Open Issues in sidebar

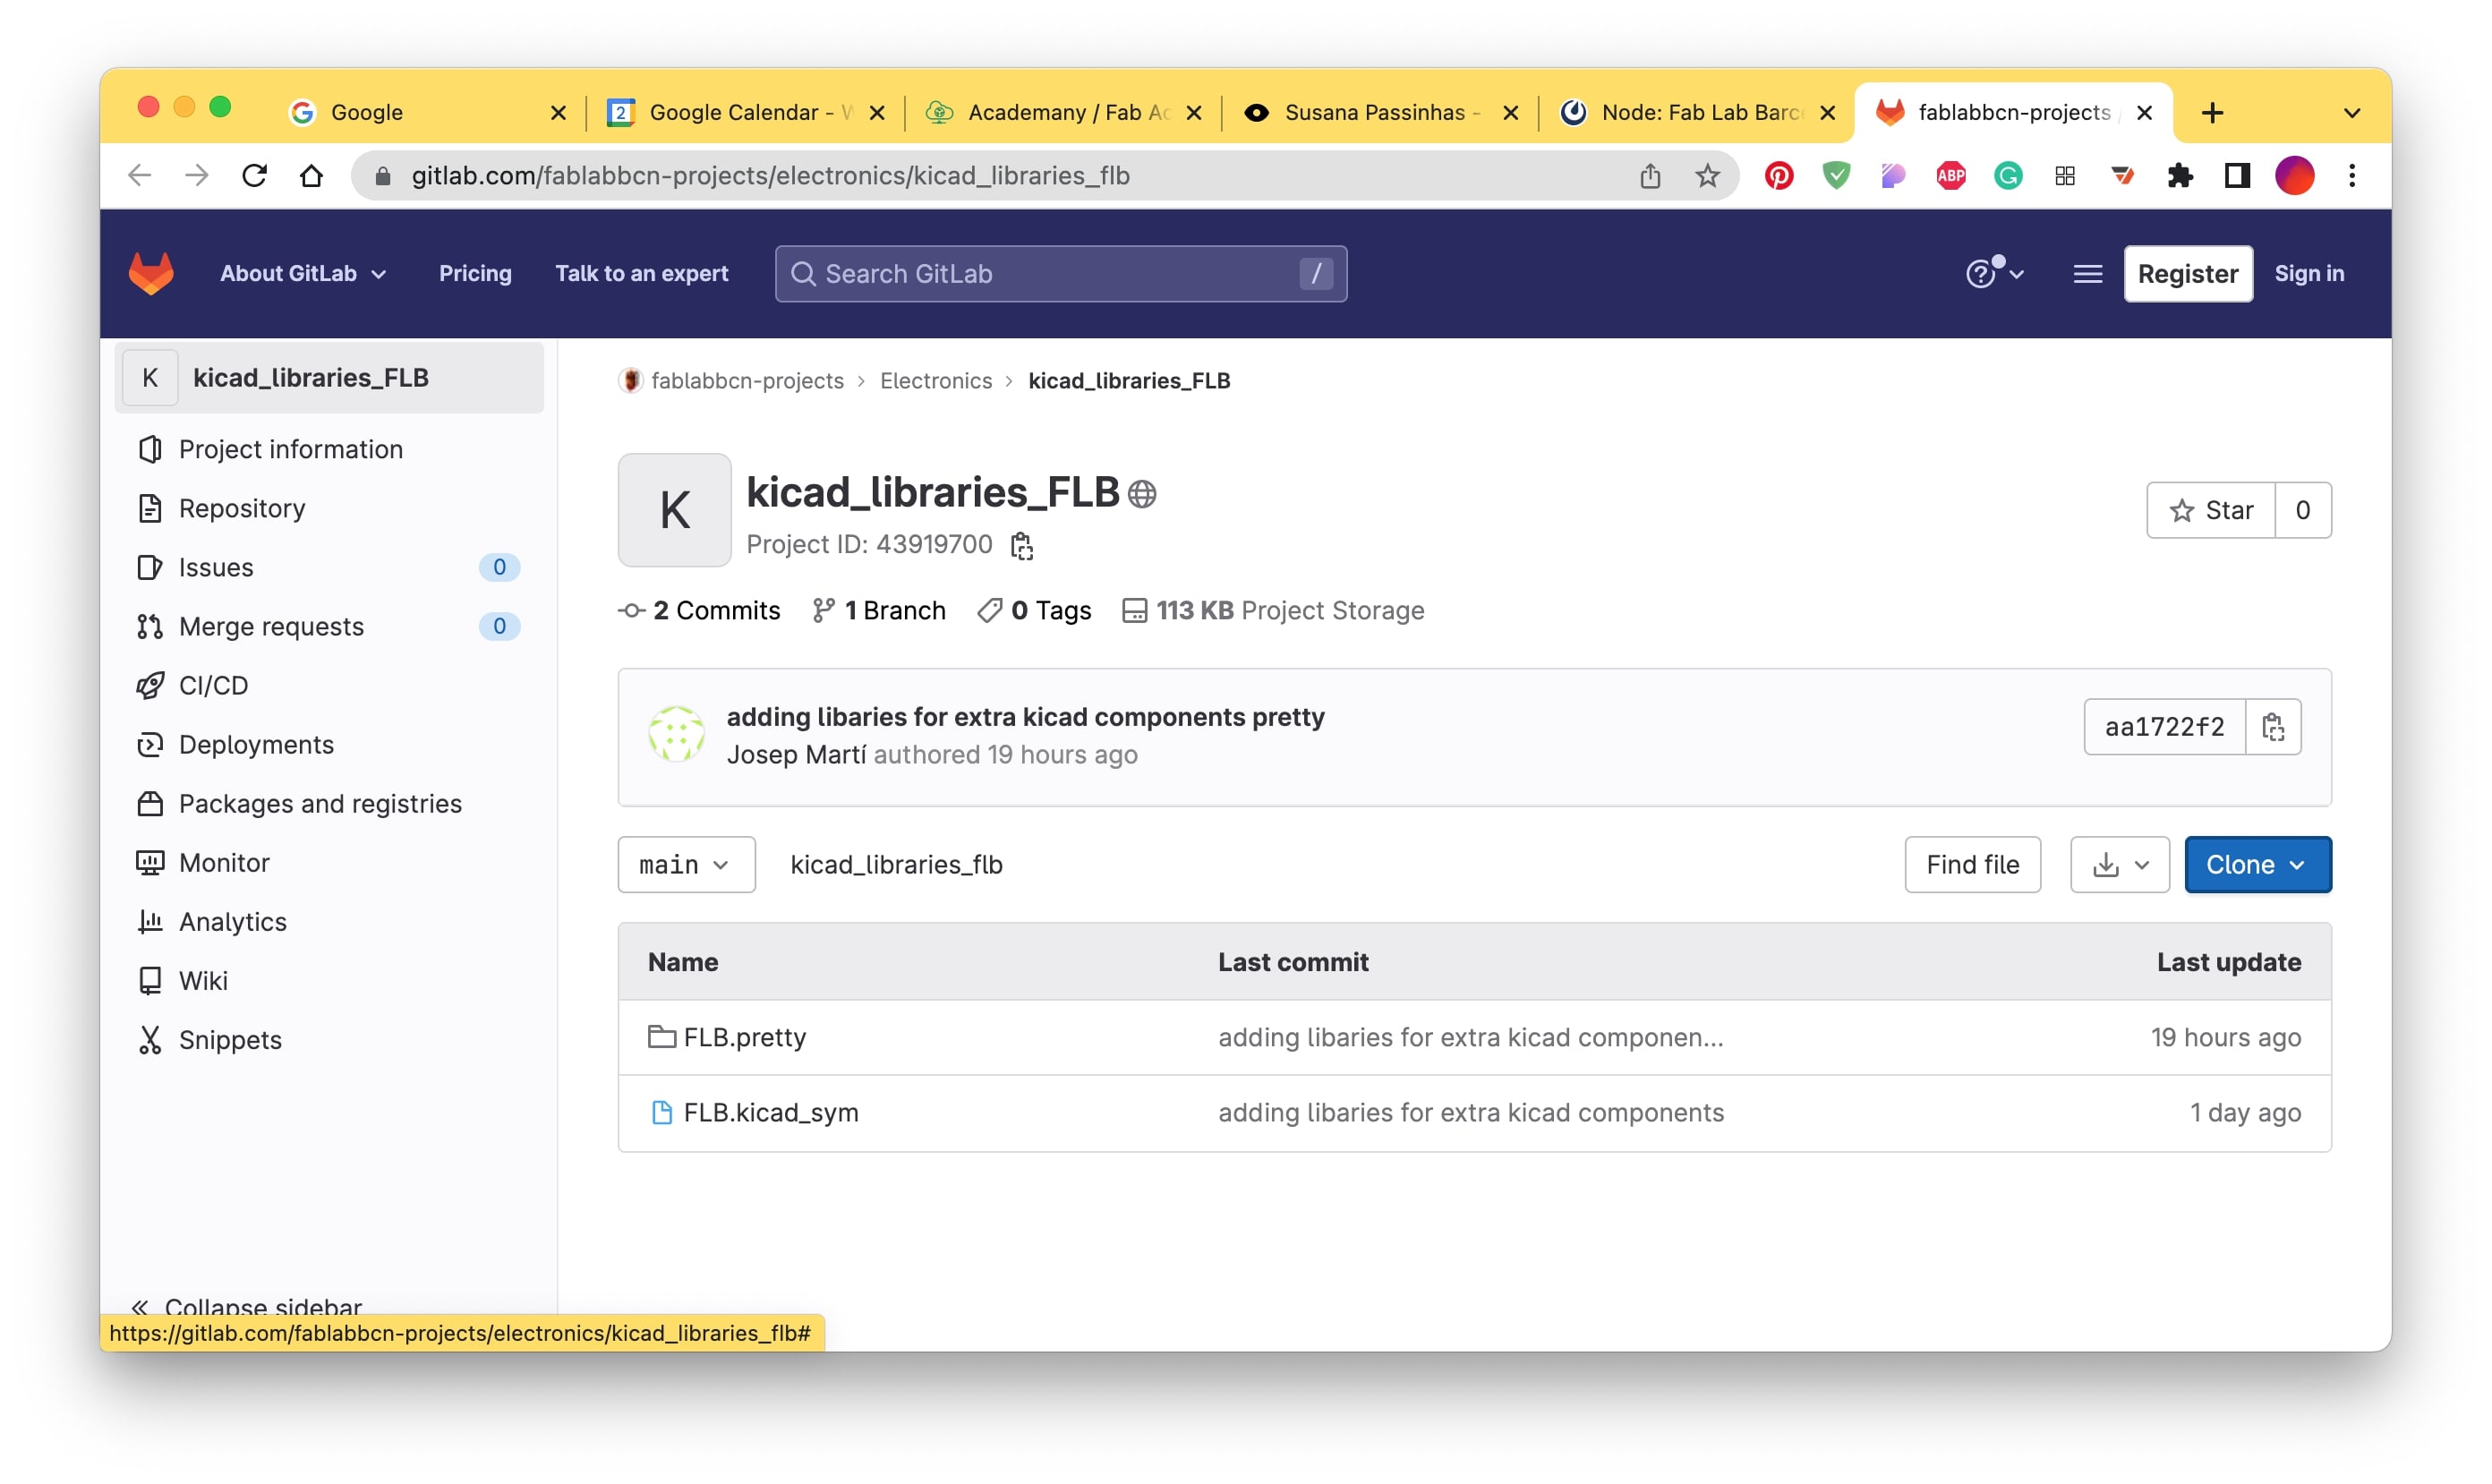(329, 568)
